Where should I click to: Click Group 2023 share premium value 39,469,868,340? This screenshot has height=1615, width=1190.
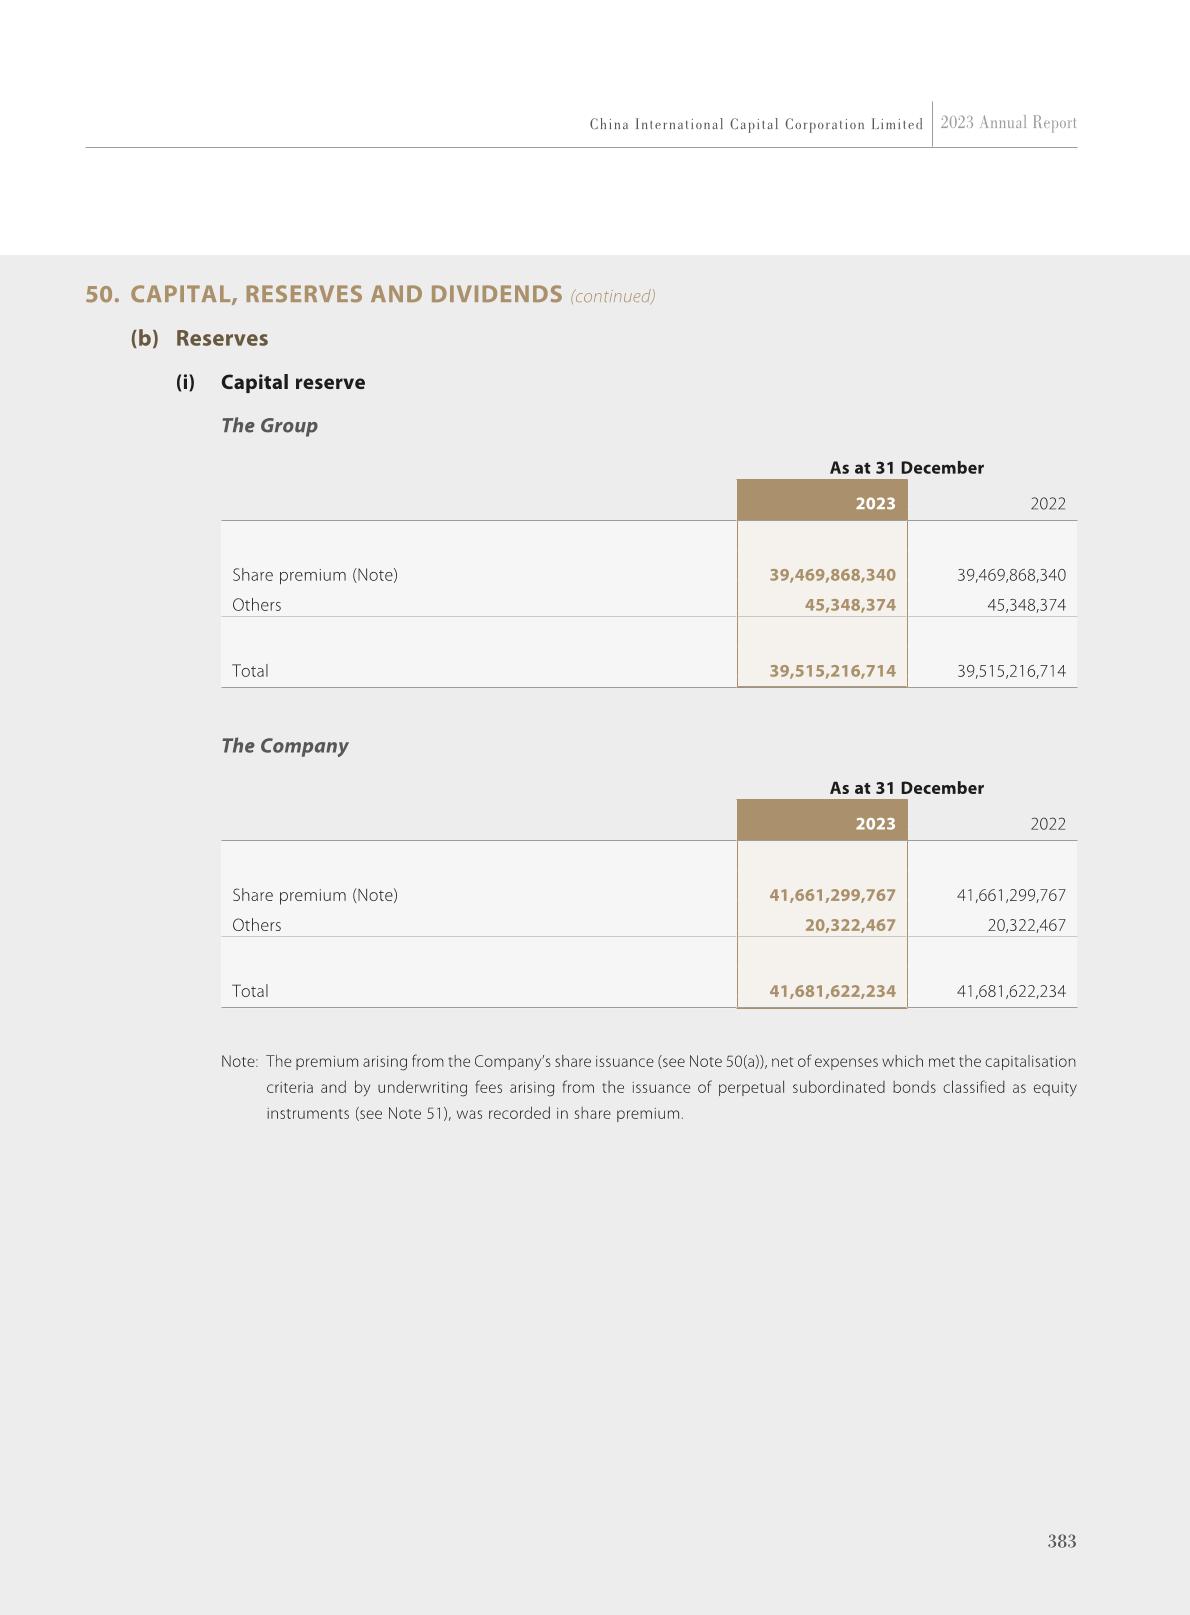(x=832, y=576)
